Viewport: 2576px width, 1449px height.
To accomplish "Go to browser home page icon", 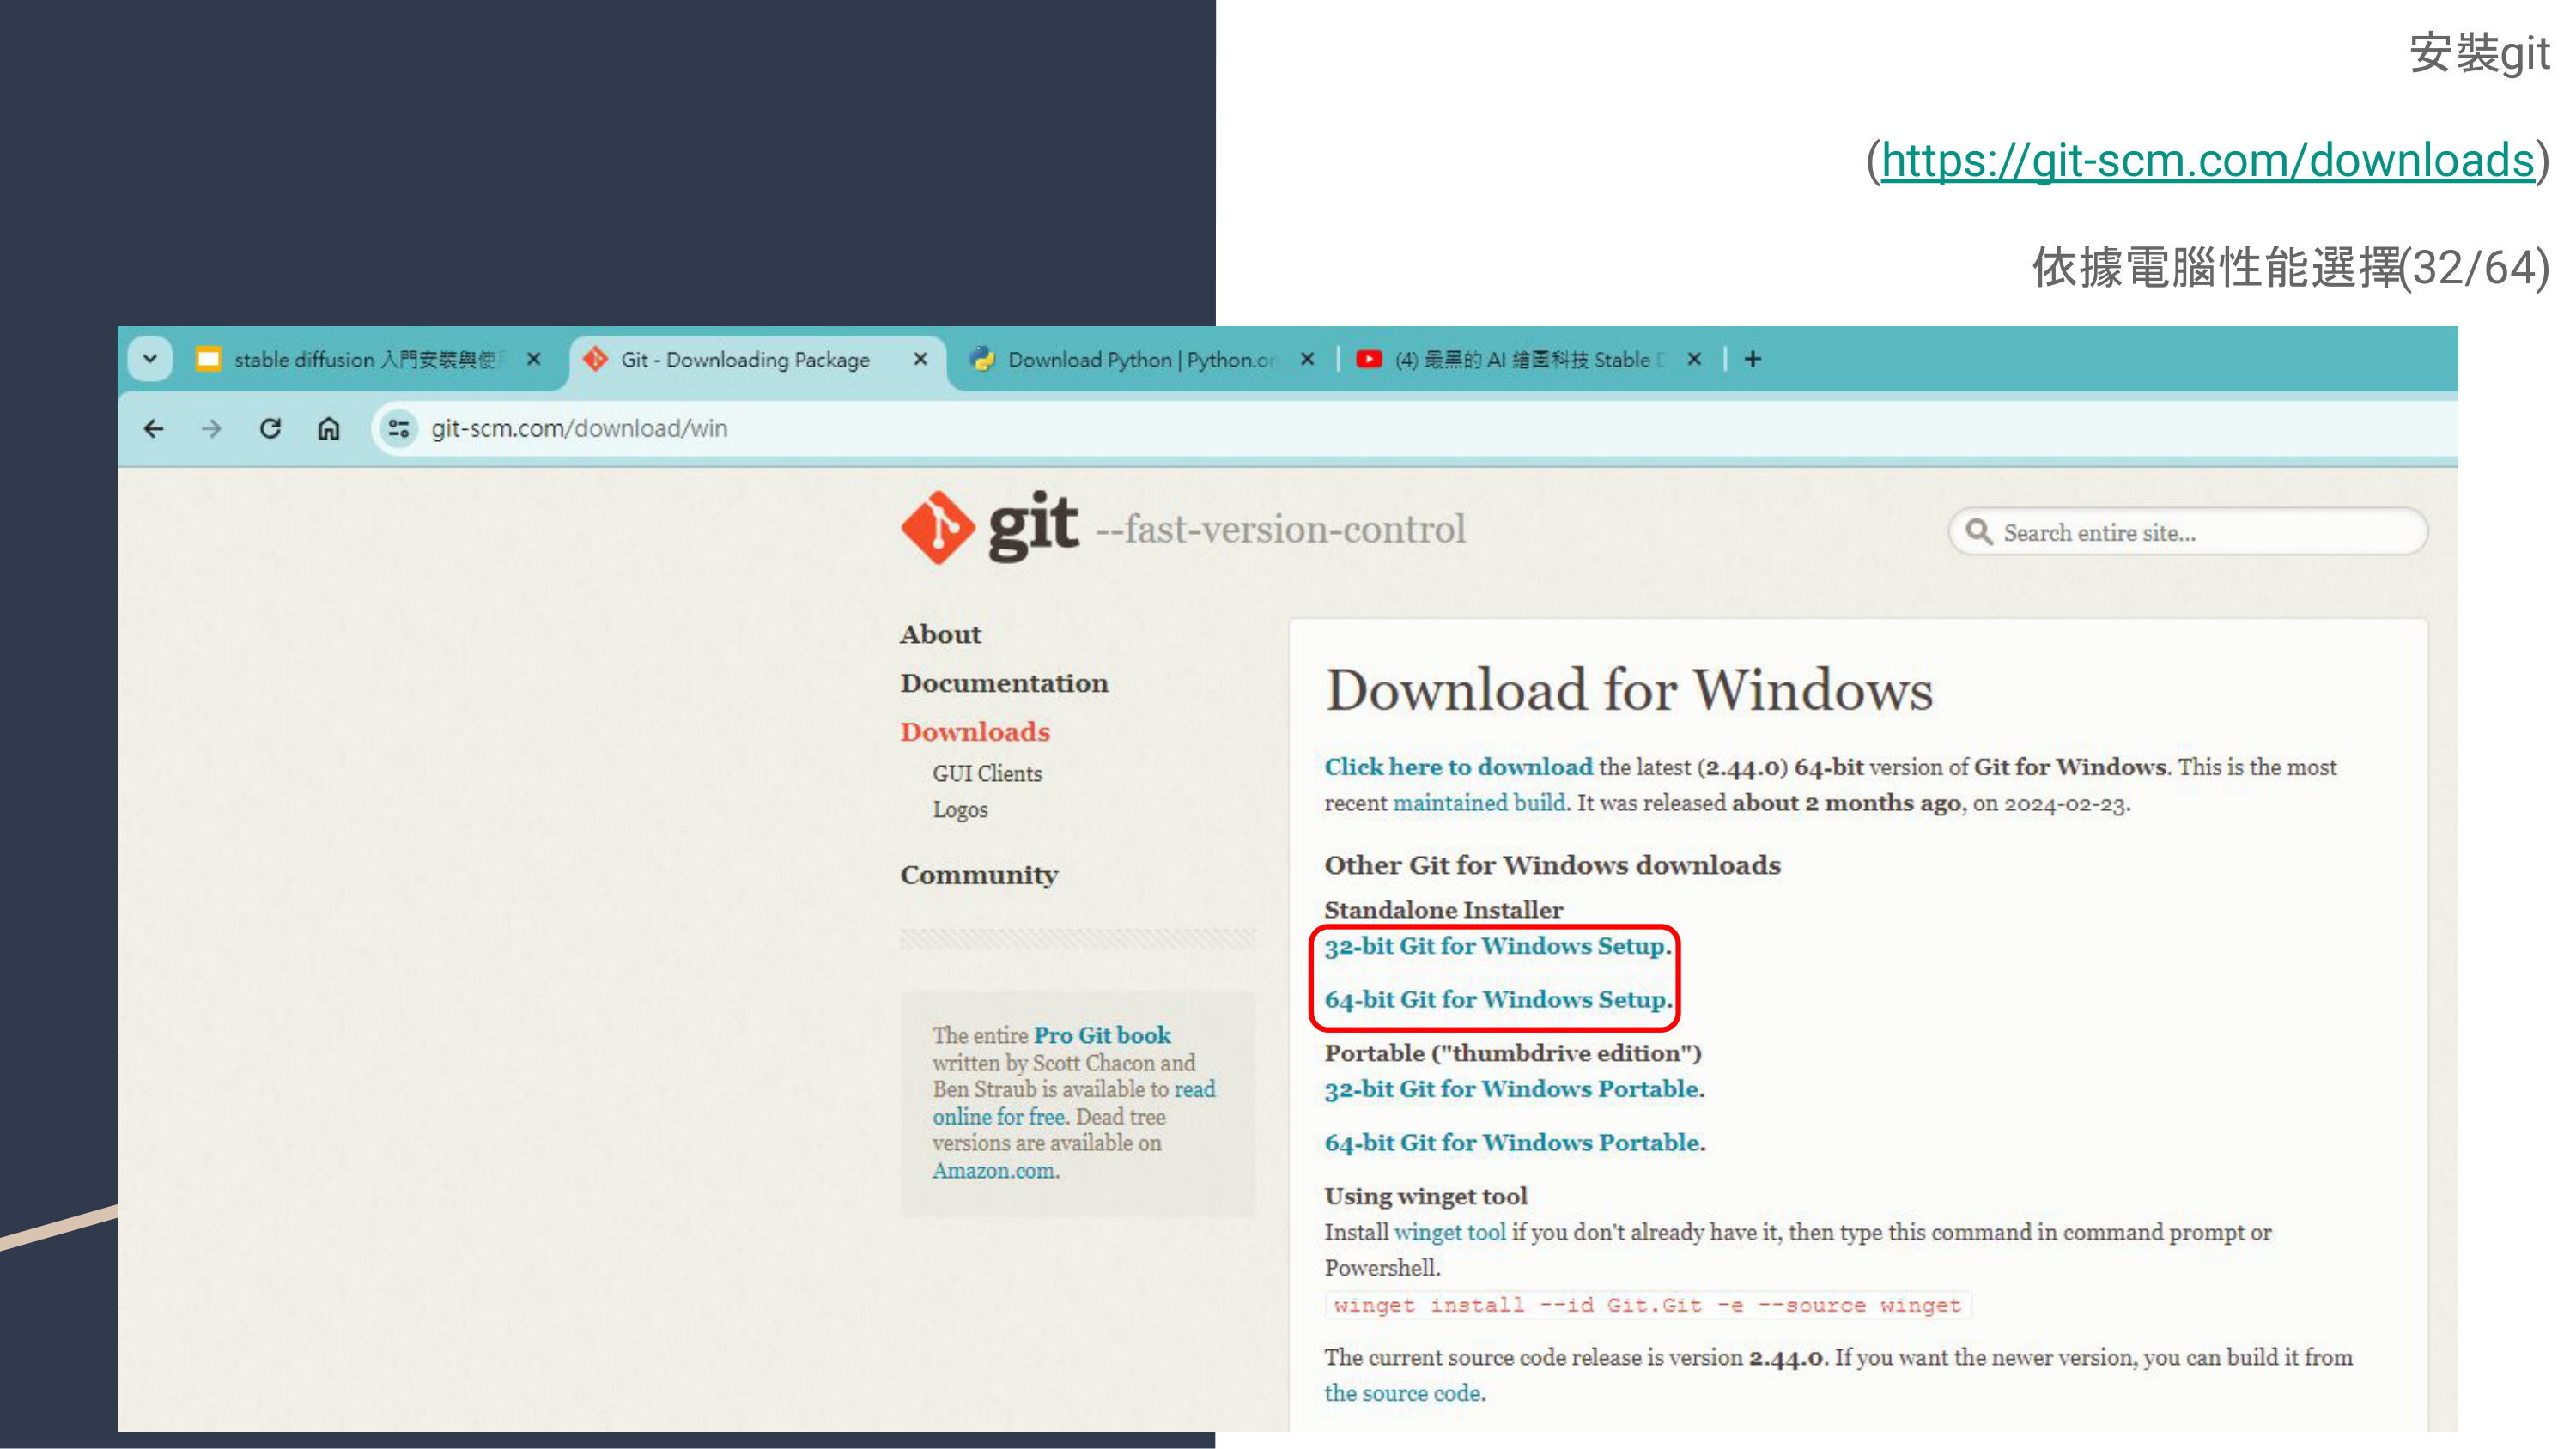I will 328,429.
